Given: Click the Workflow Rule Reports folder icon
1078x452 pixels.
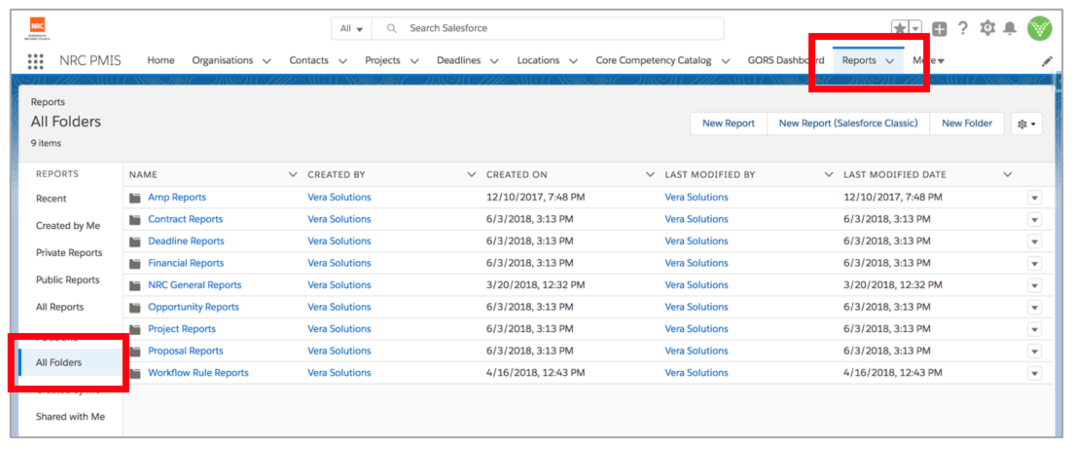Looking at the screenshot, I should (x=135, y=373).
